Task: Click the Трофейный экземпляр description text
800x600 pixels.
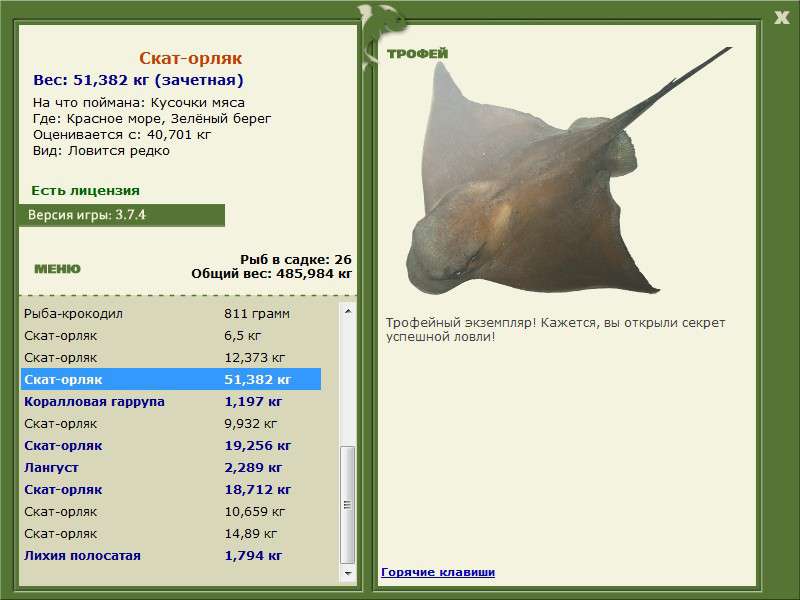Action: point(555,330)
